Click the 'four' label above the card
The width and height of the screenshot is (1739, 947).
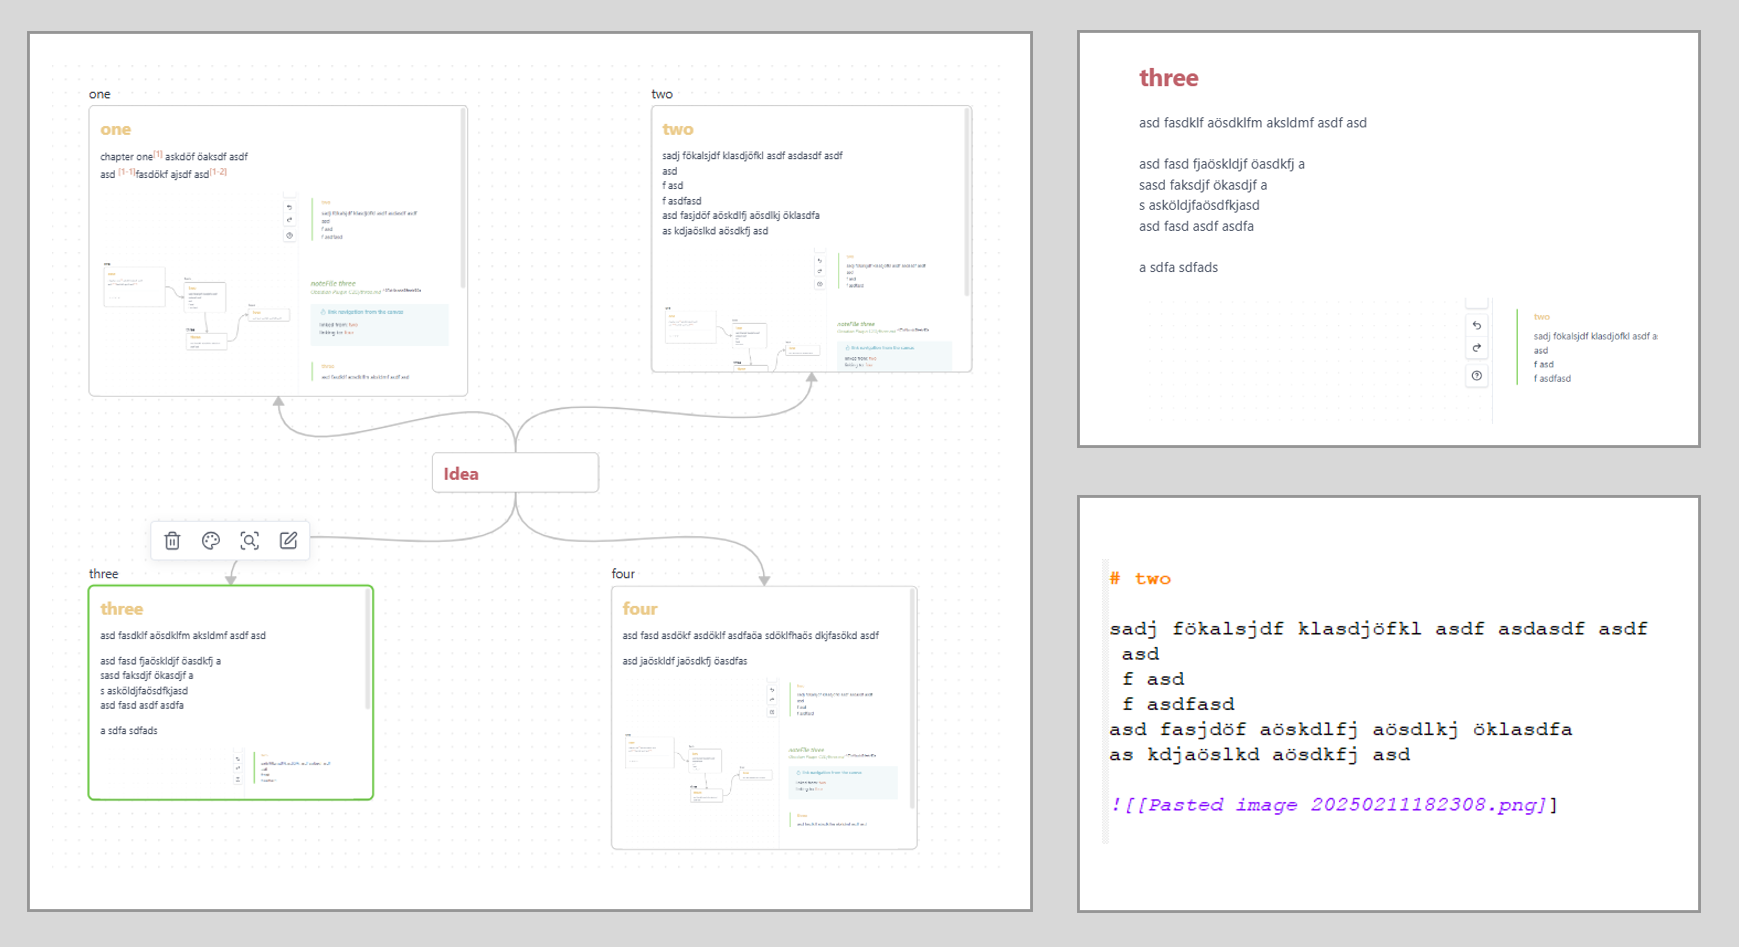point(623,574)
